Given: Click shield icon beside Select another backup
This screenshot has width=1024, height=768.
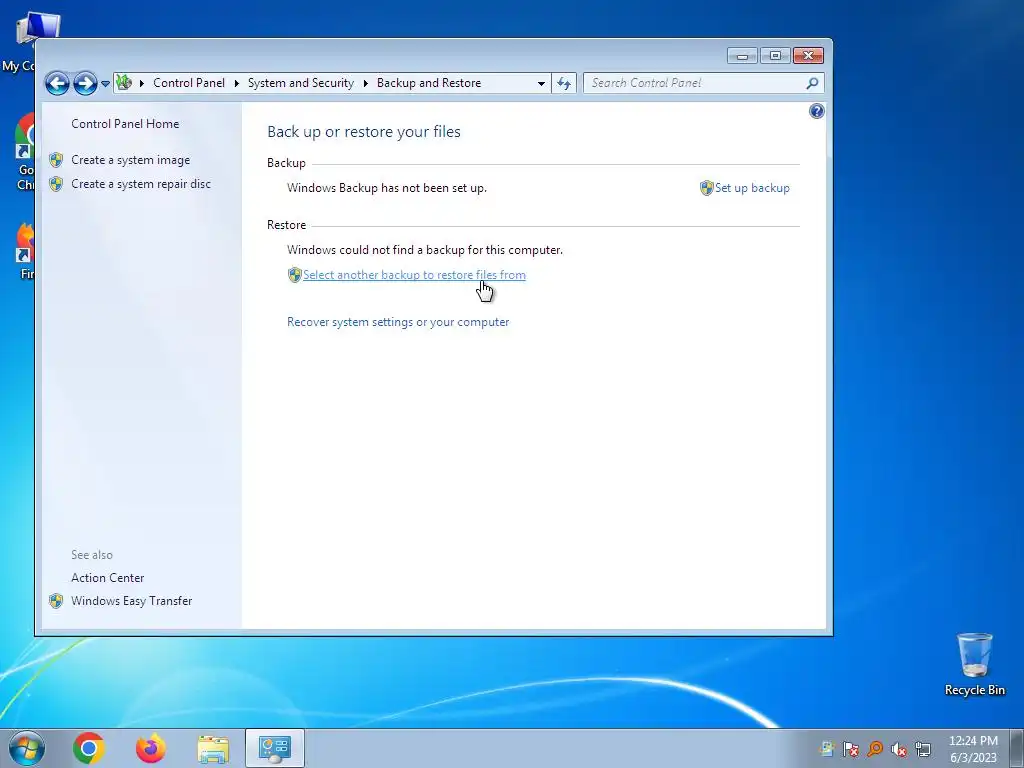Looking at the screenshot, I should [x=295, y=275].
